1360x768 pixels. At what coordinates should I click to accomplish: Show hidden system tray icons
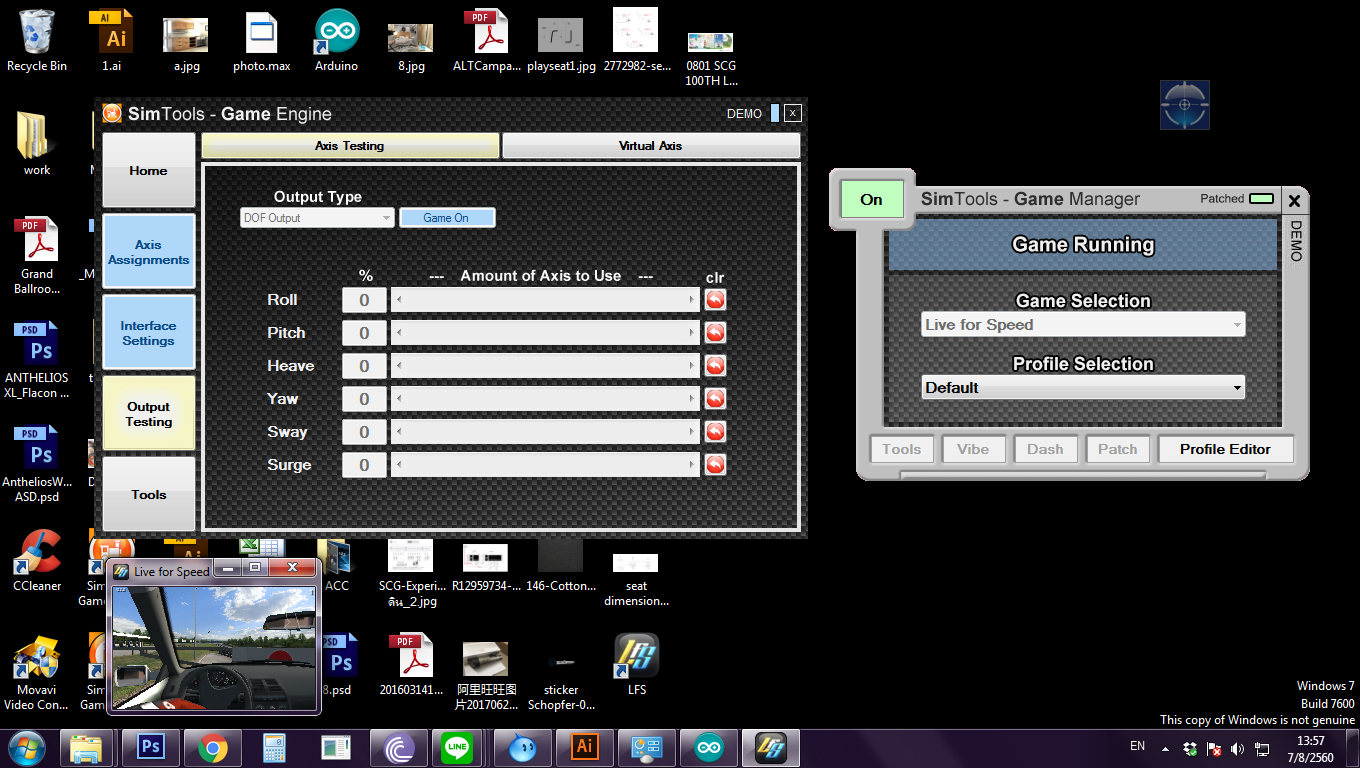pos(1165,748)
